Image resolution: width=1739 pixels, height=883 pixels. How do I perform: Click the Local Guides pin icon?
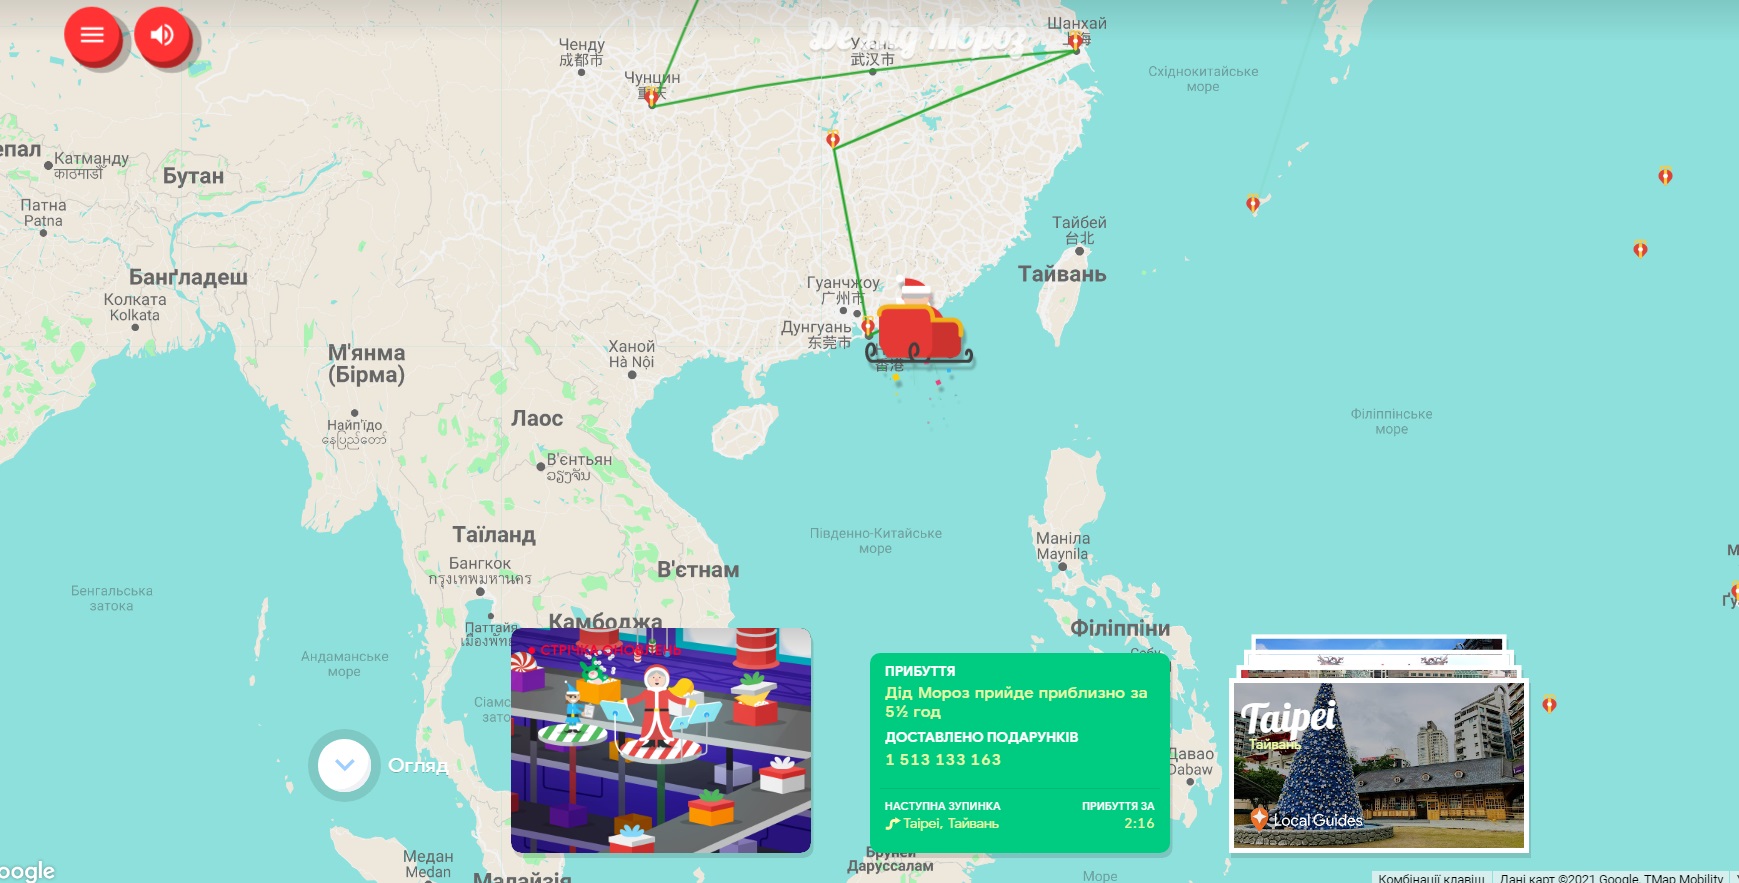click(x=1259, y=818)
